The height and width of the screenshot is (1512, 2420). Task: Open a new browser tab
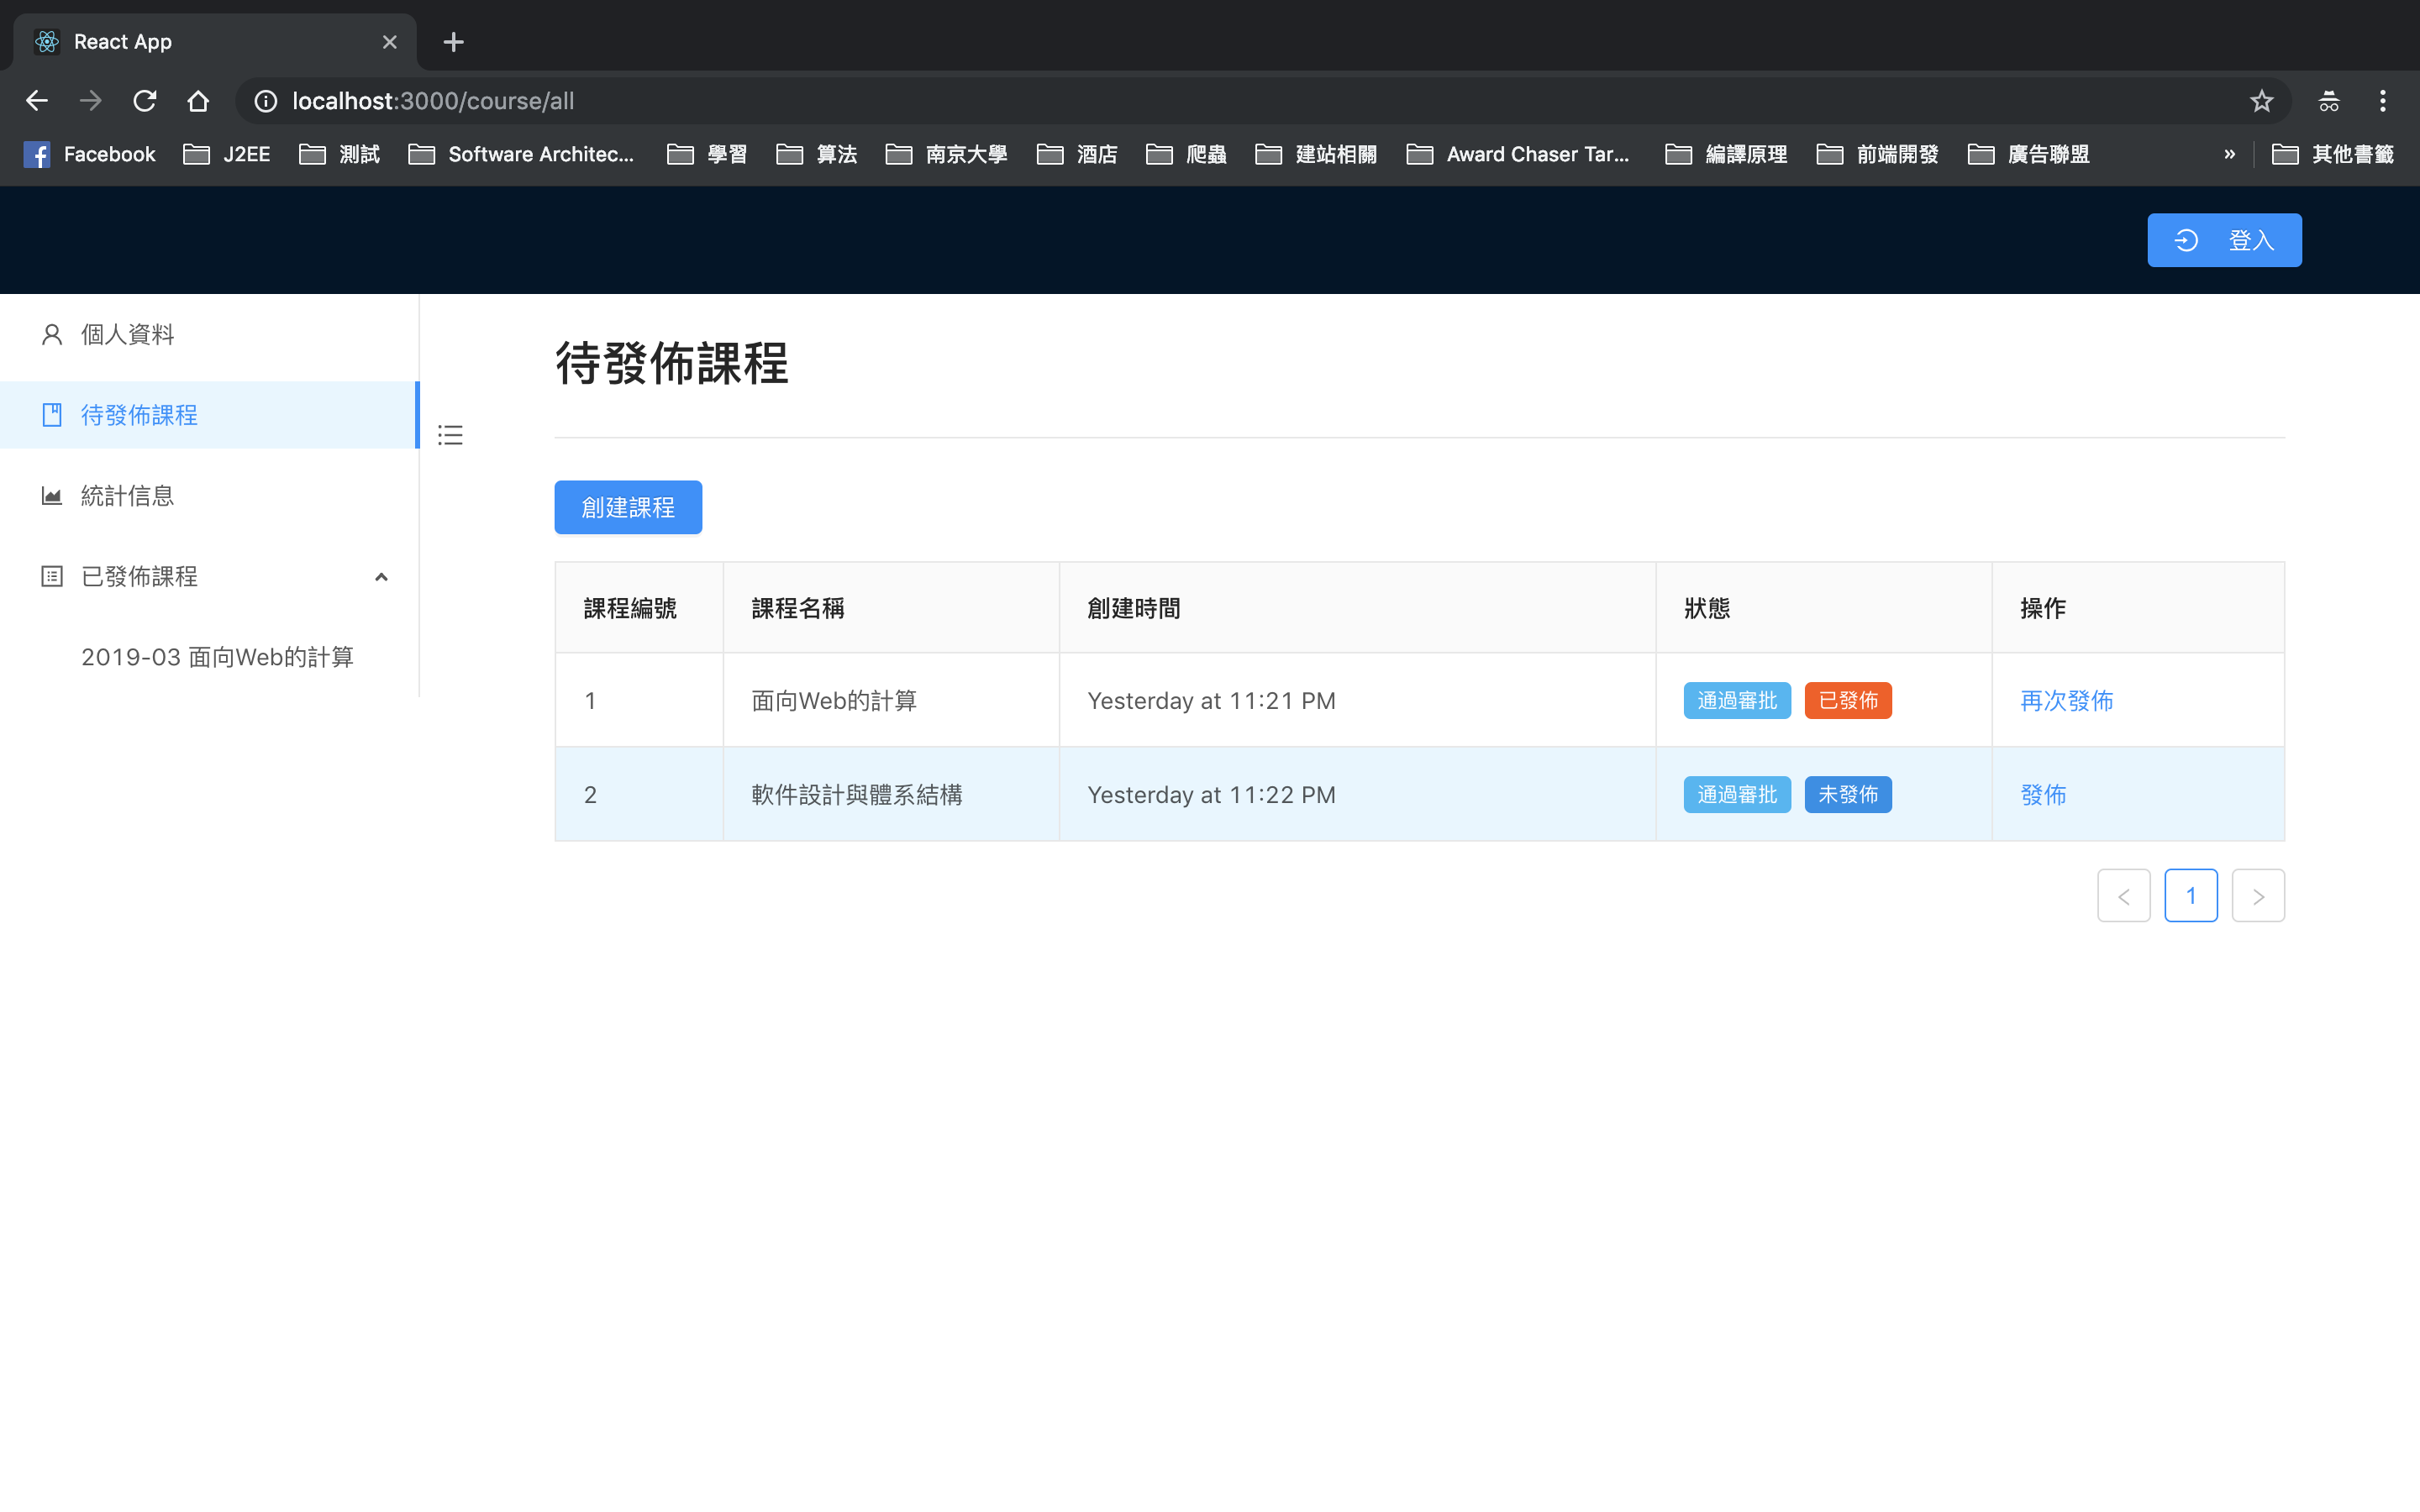(x=453, y=42)
